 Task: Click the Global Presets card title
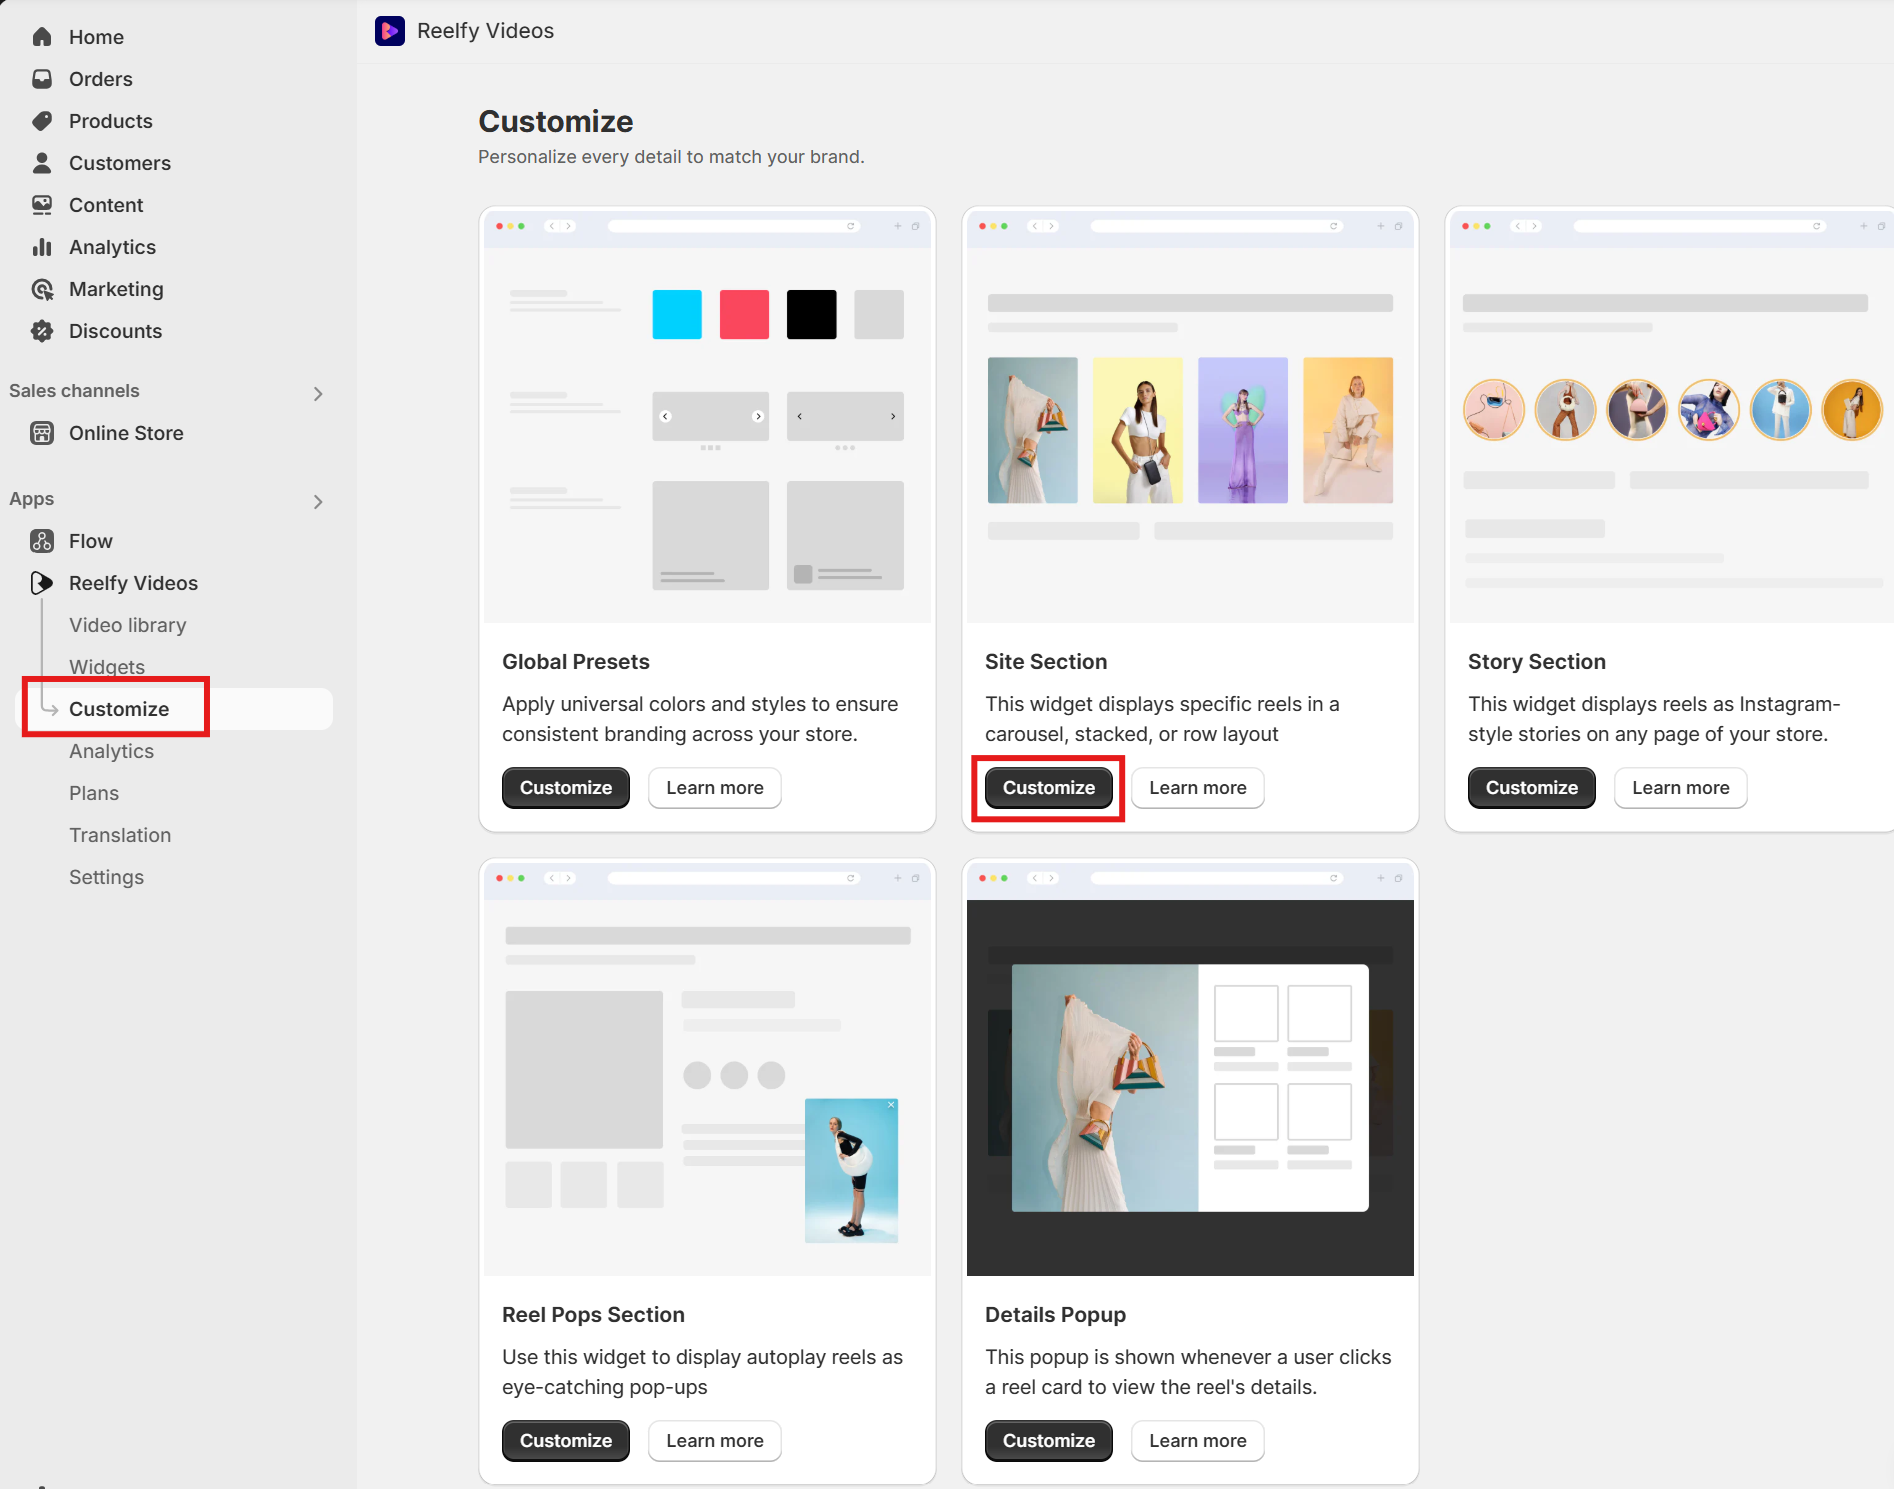point(576,662)
